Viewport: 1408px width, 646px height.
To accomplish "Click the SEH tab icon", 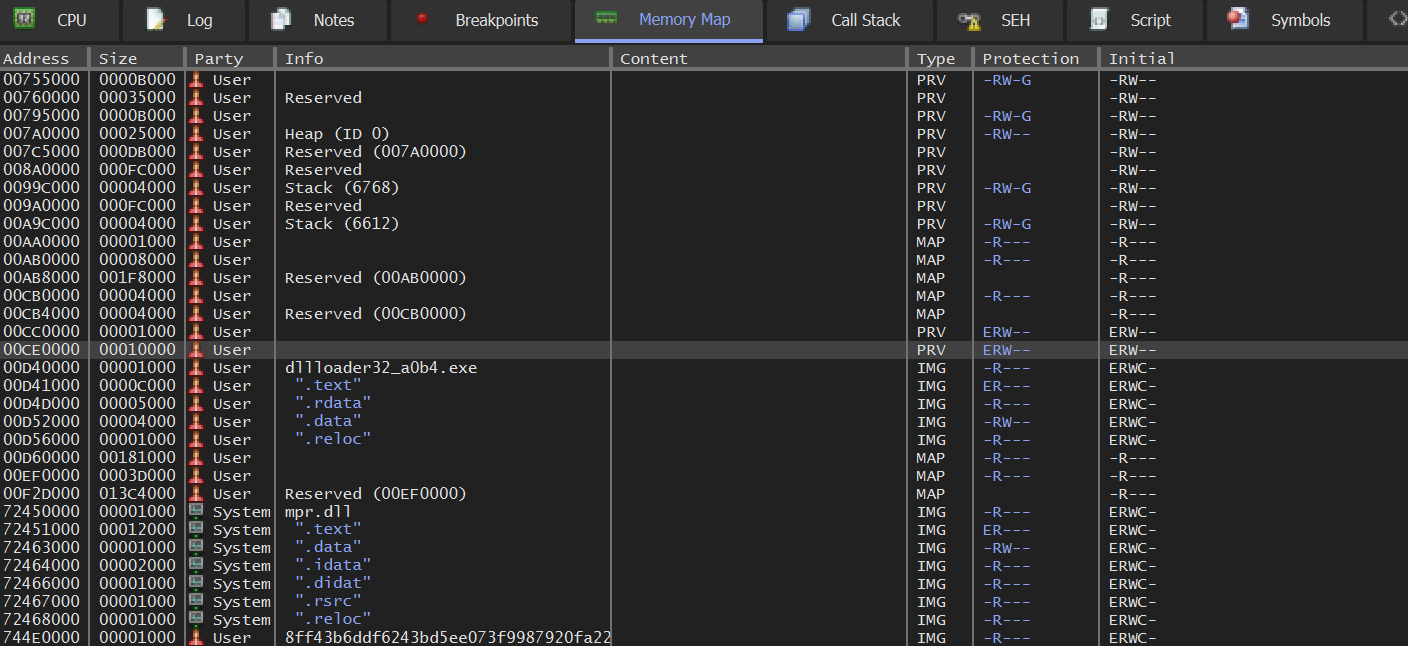I will tap(968, 19).
